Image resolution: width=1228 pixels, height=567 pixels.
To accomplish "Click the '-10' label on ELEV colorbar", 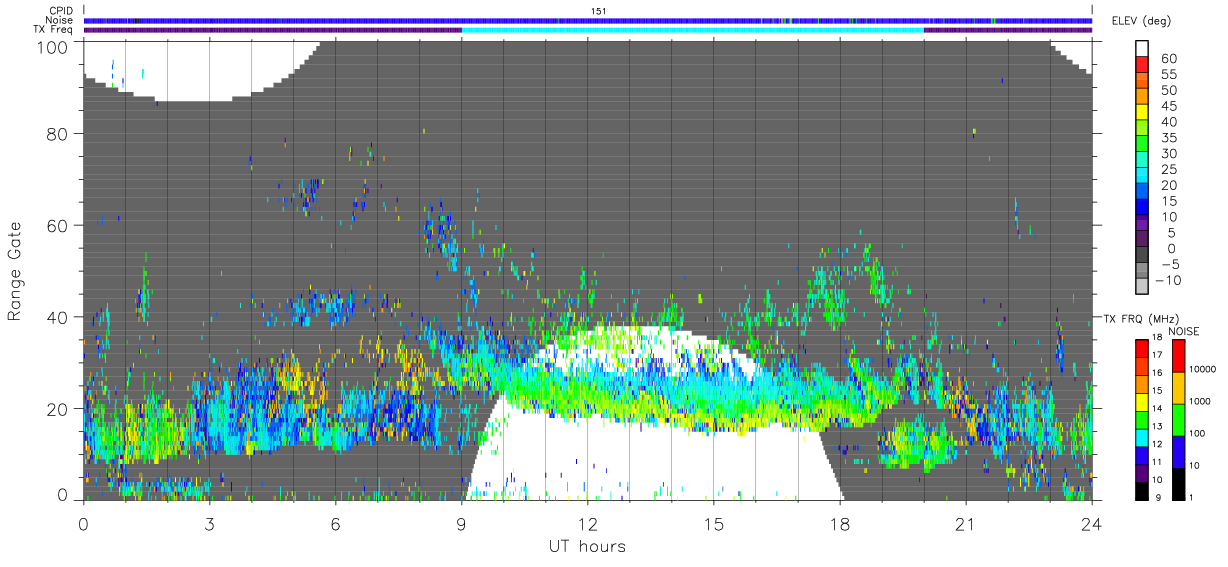I will (x=1167, y=279).
